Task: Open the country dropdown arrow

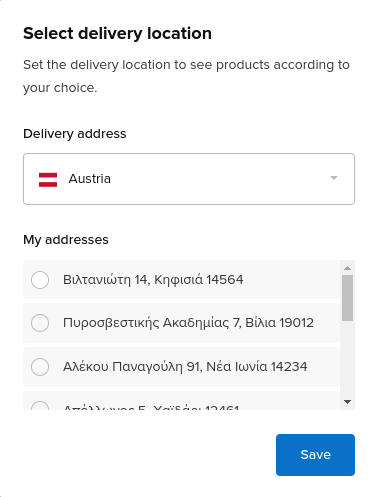Action: (334, 178)
